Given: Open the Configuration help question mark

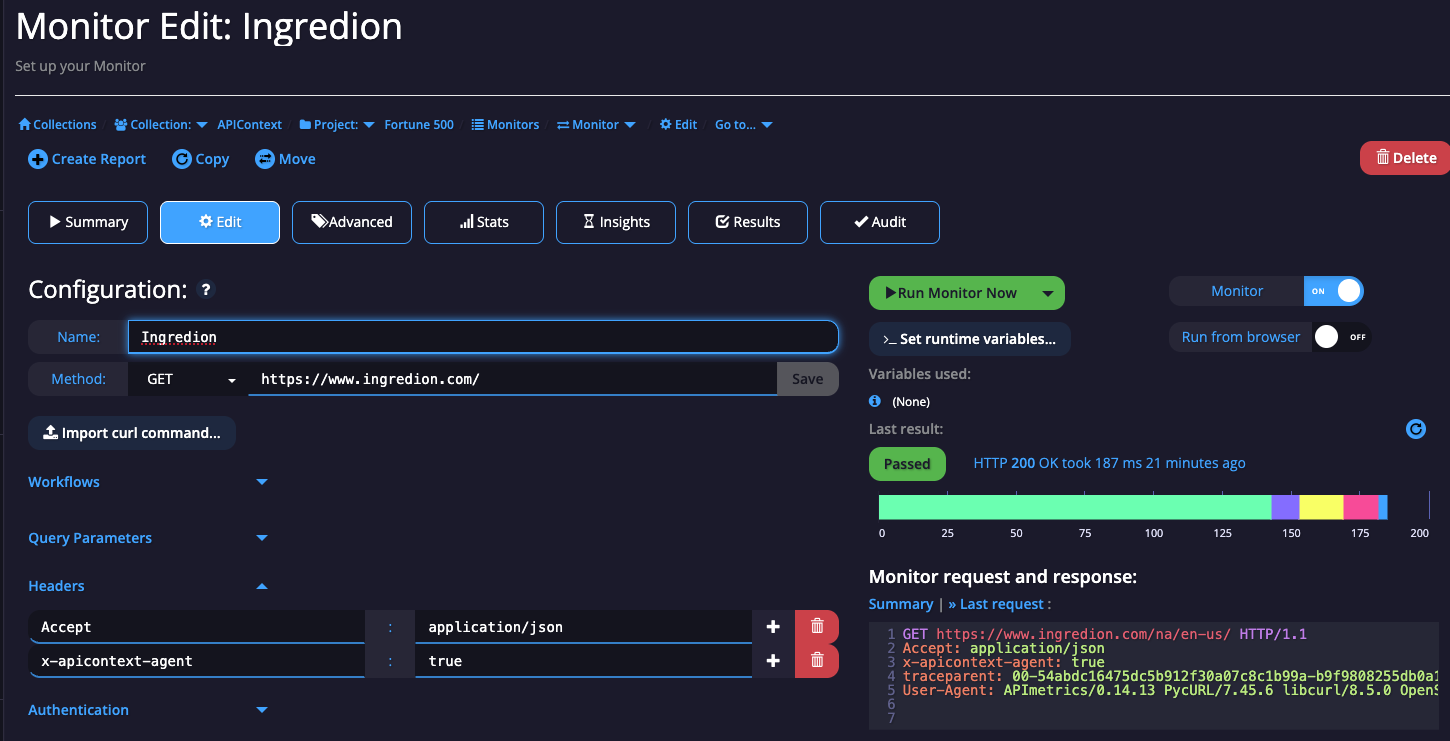Looking at the screenshot, I should pos(205,289).
